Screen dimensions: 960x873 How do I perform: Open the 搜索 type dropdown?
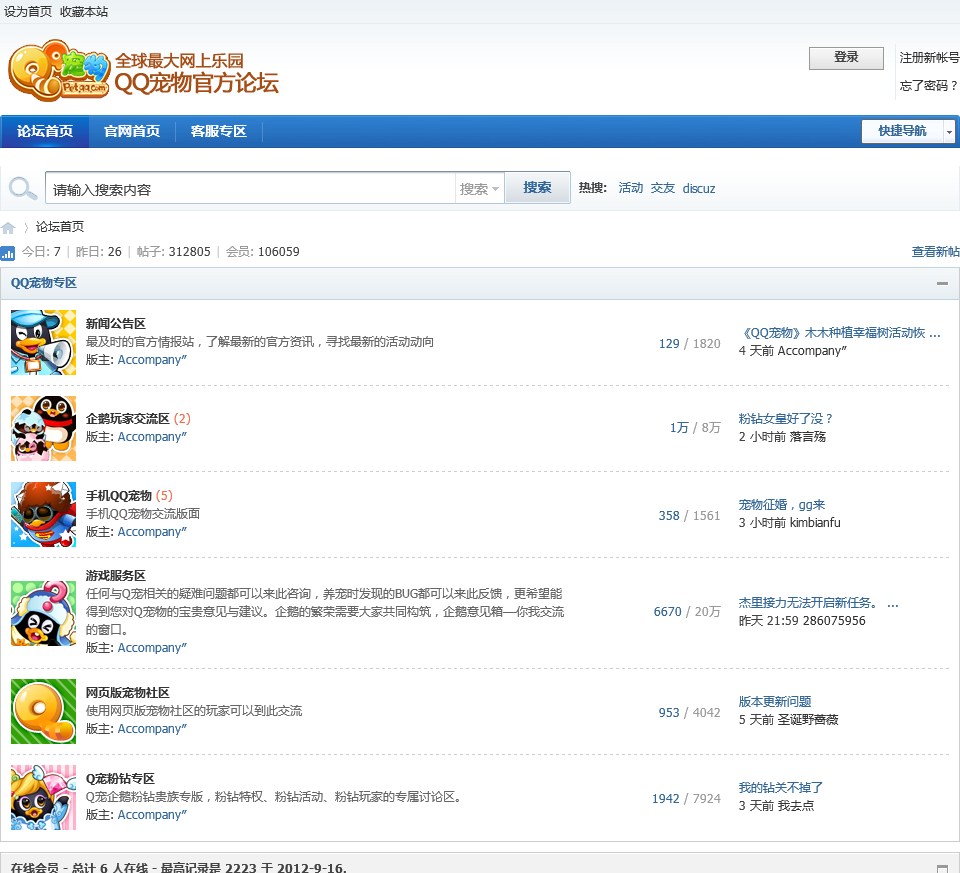click(479, 189)
